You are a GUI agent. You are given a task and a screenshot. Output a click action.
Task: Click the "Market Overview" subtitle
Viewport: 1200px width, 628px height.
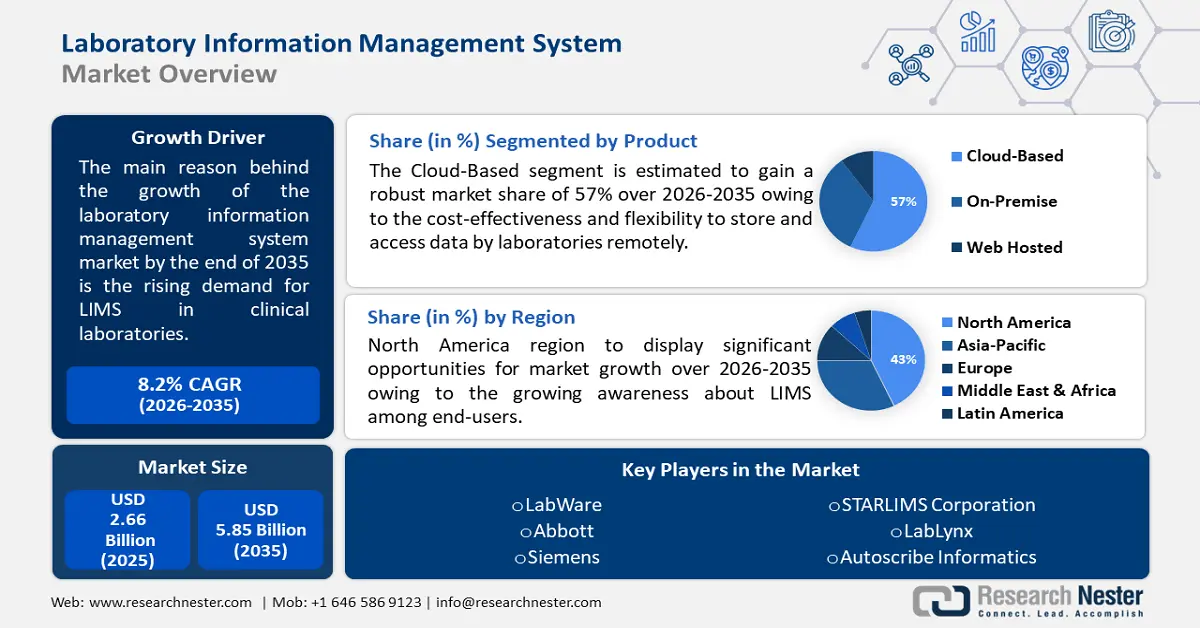click(169, 74)
